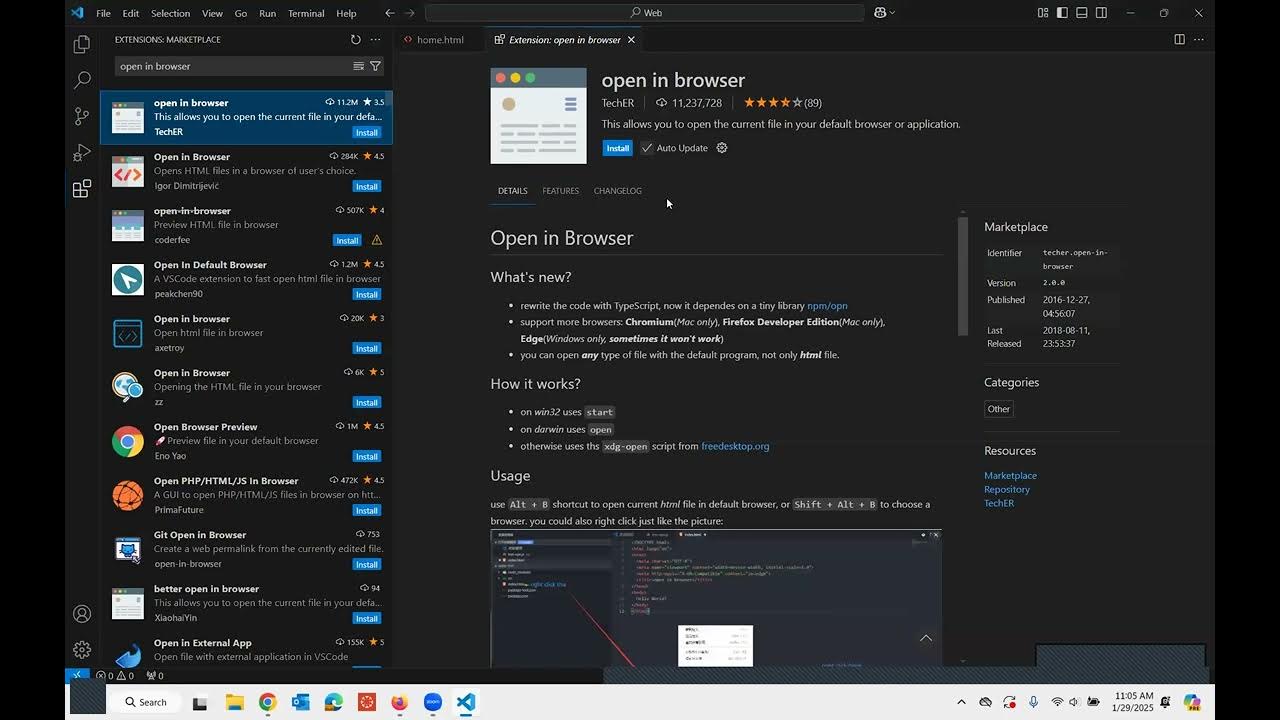Open the Explorer view in activity bar

82,45
